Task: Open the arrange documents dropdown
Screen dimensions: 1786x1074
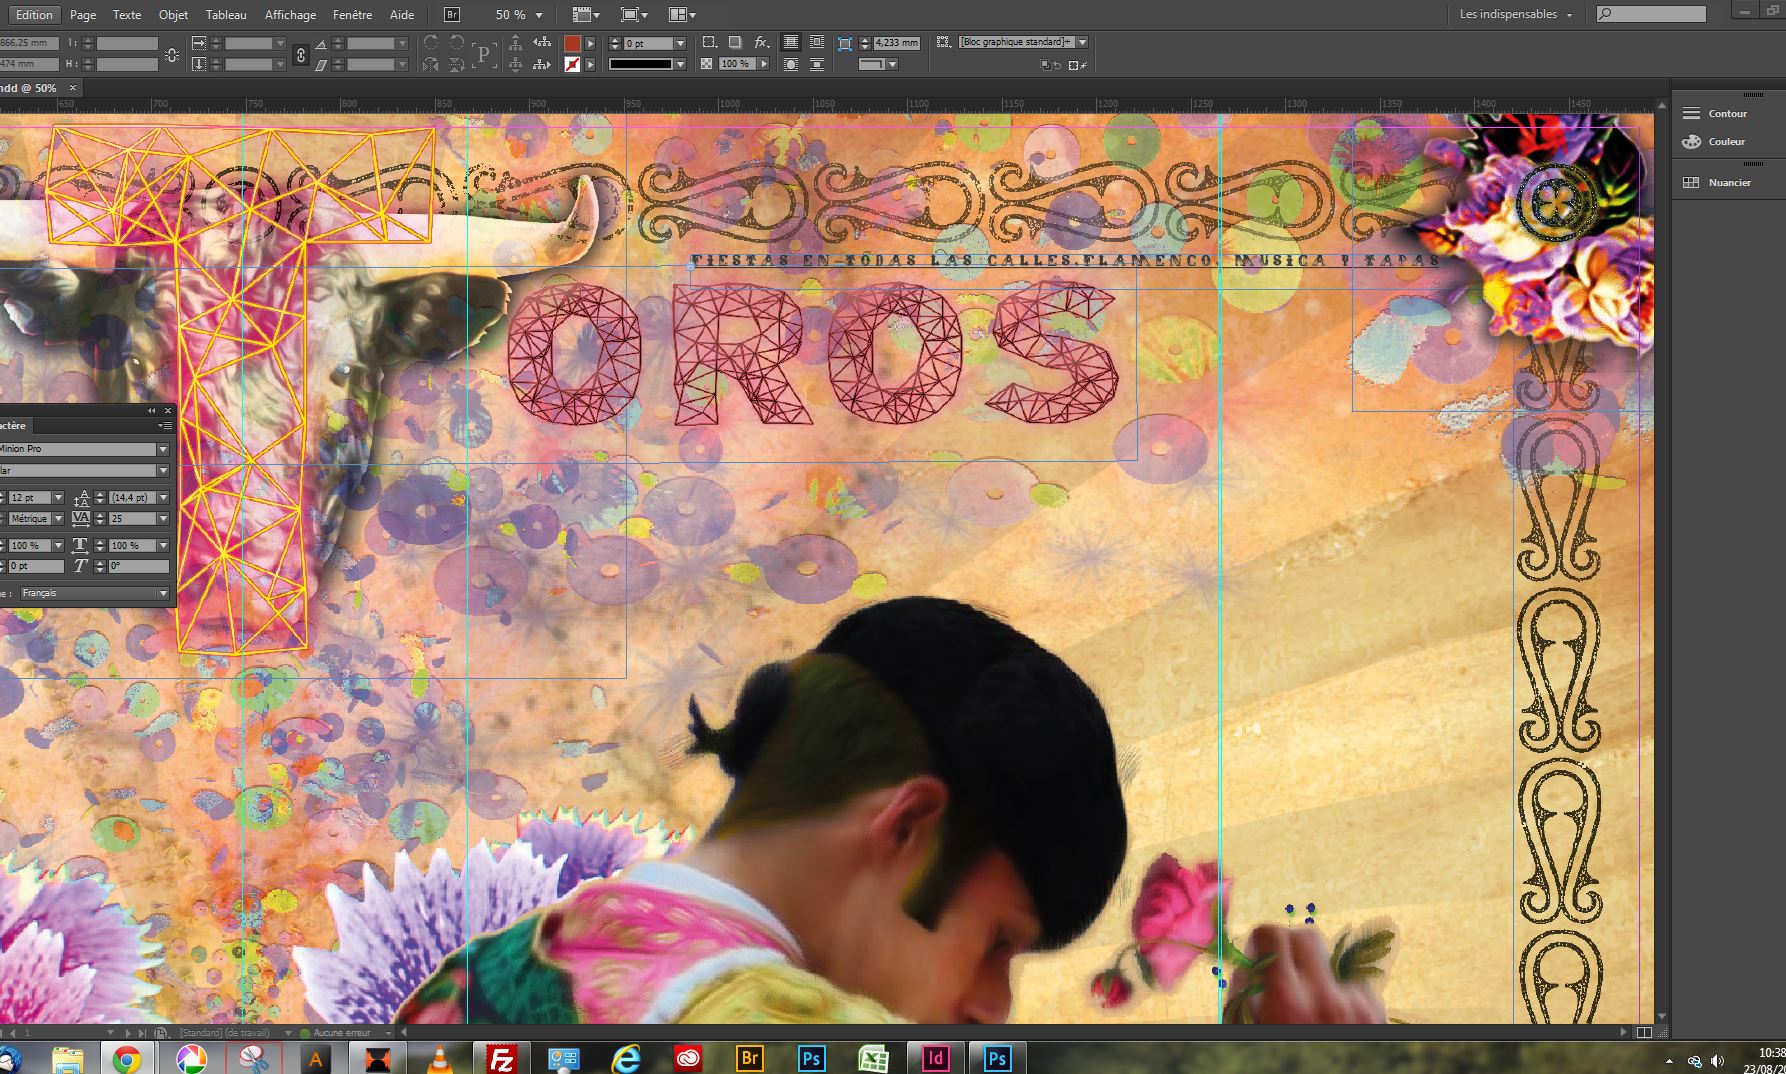Action: (x=681, y=15)
